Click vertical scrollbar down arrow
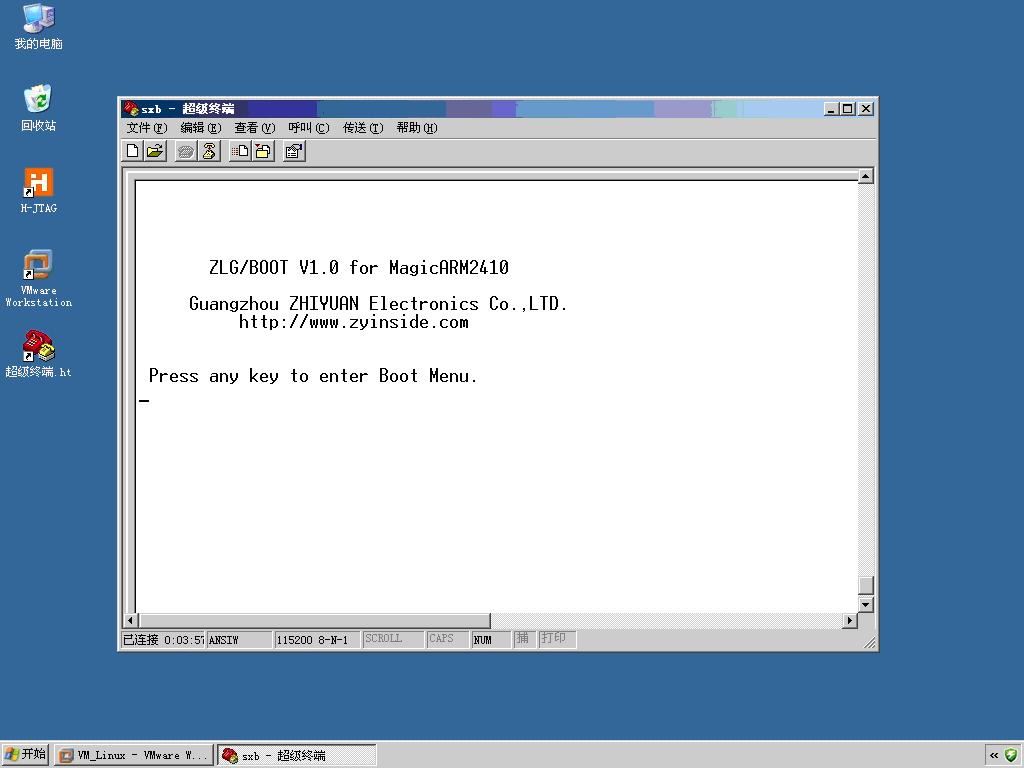This screenshot has width=1024, height=768. click(865, 605)
